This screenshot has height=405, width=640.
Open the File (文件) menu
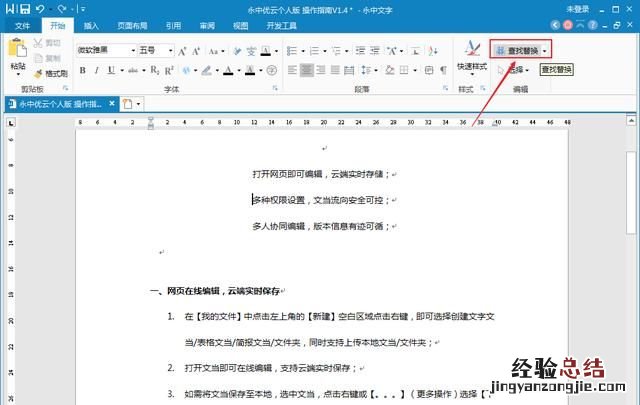[22, 26]
